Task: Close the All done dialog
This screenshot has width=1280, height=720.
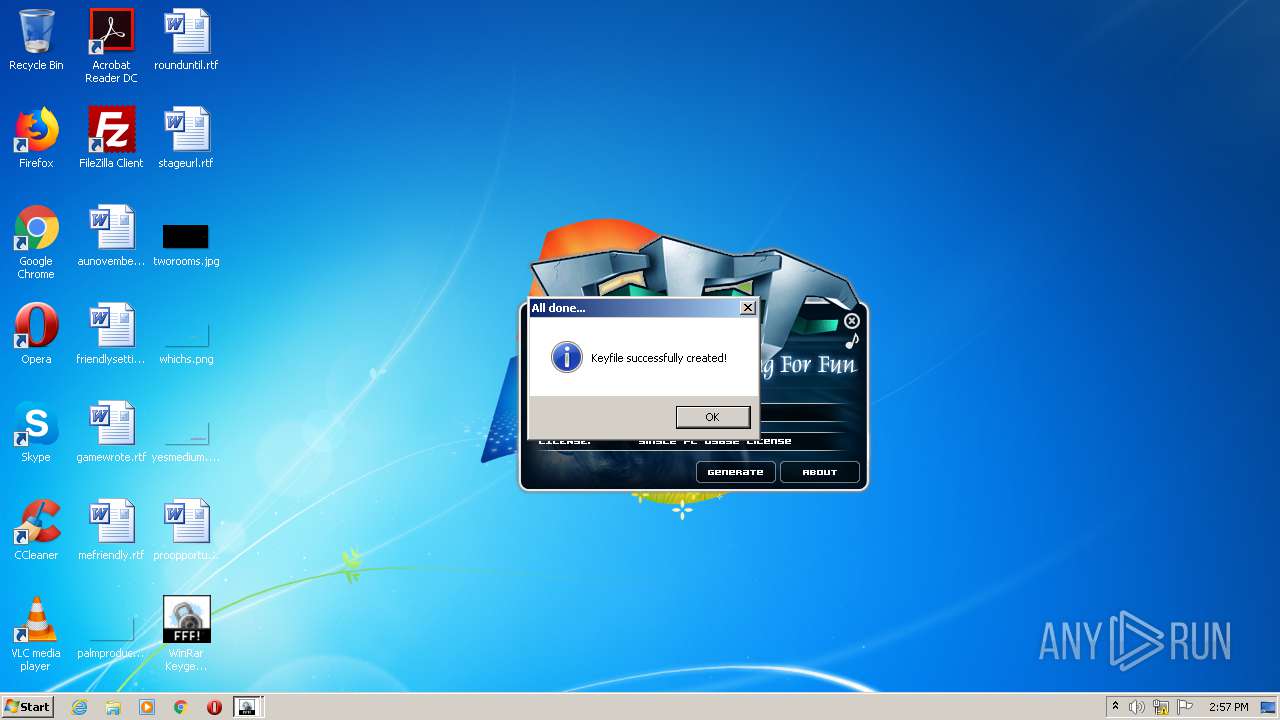Action: pyautogui.click(x=747, y=308)
